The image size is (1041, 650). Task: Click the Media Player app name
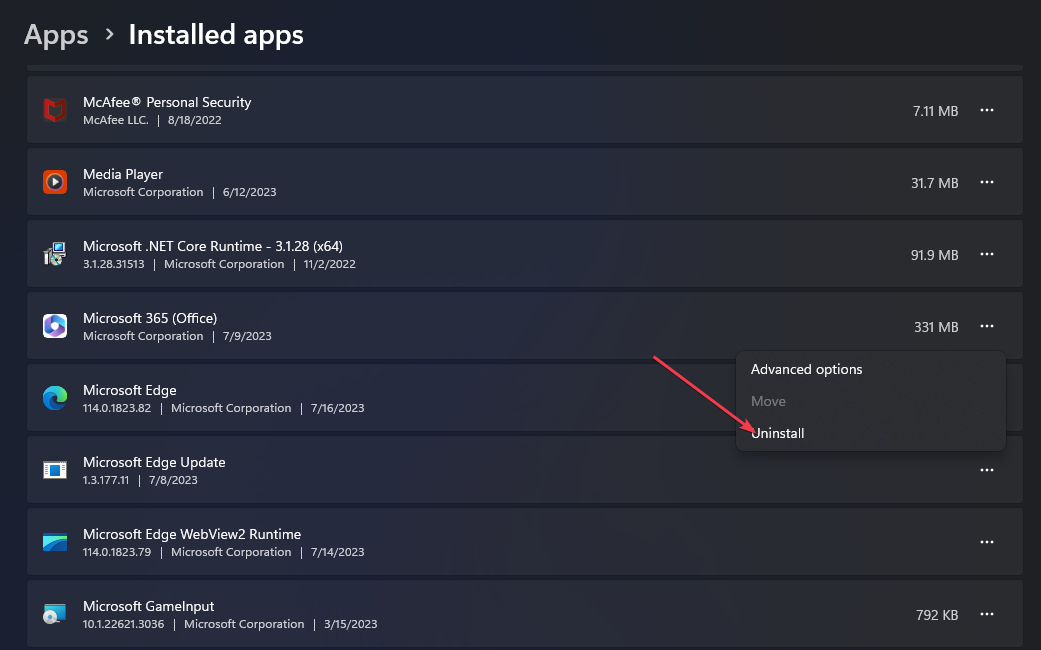[123, 174]
